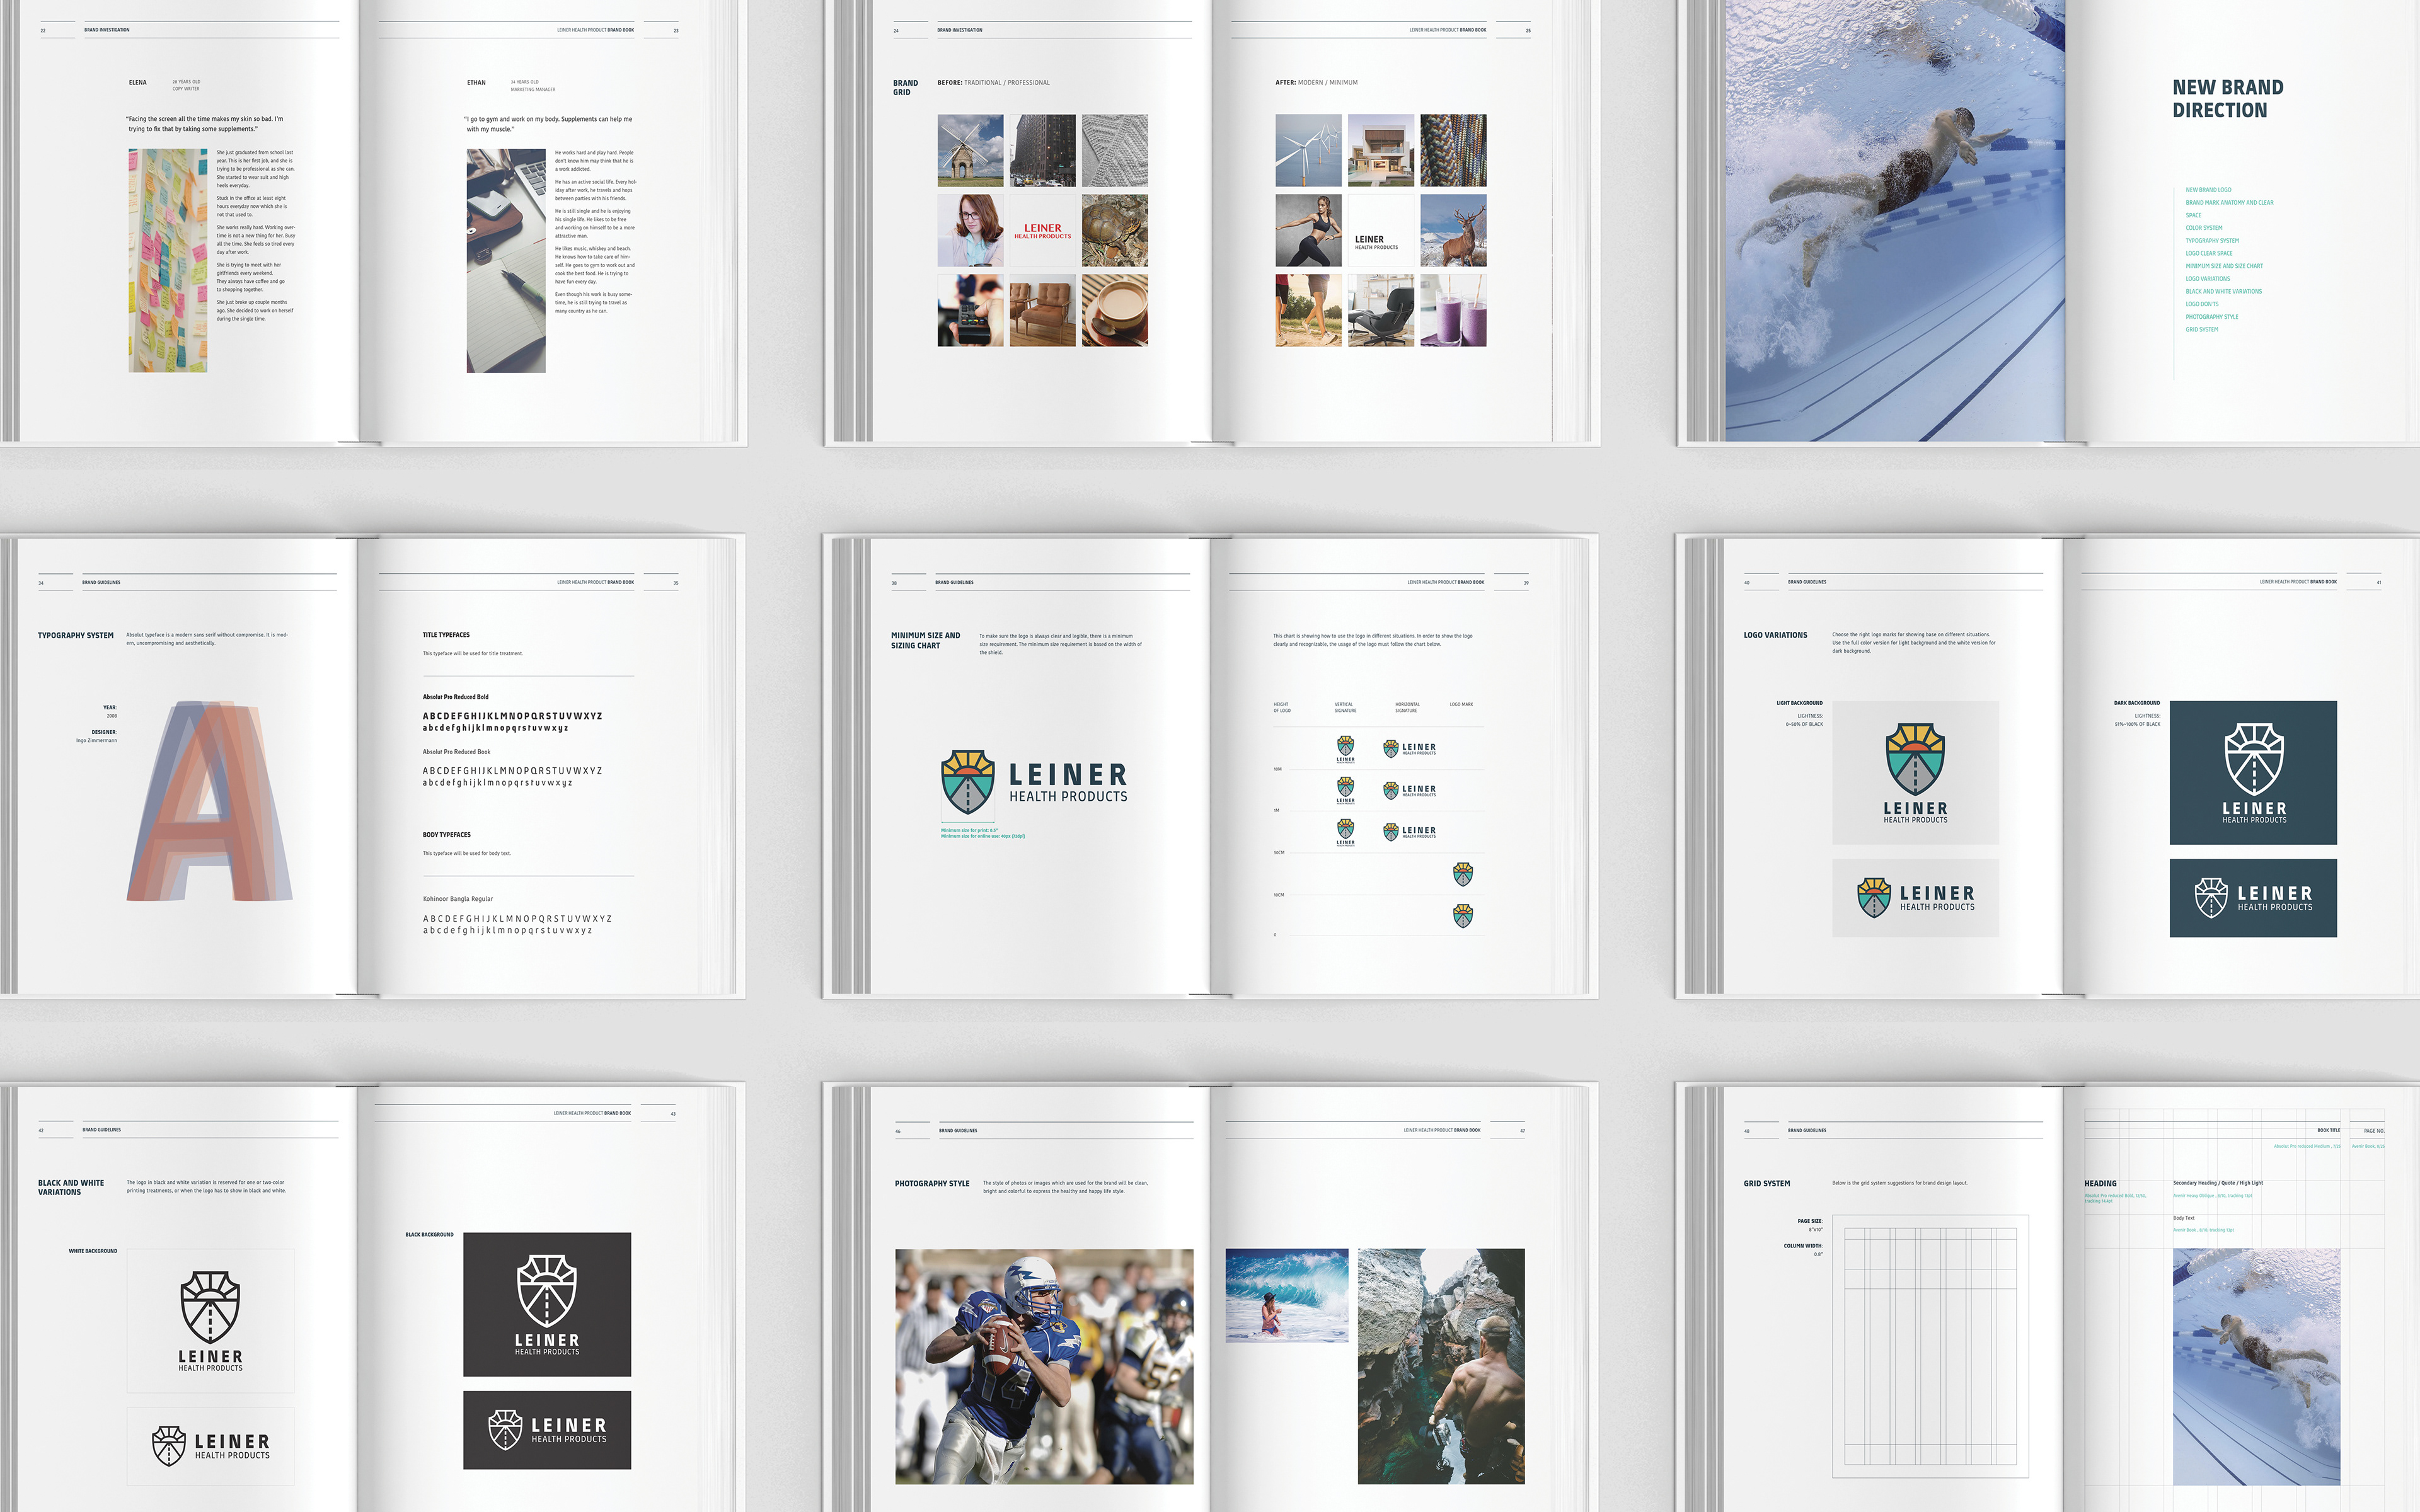Click the white horizontal logo on dark blue
This screenshot has width=2420, height=1512.
tap(2253, 898)
